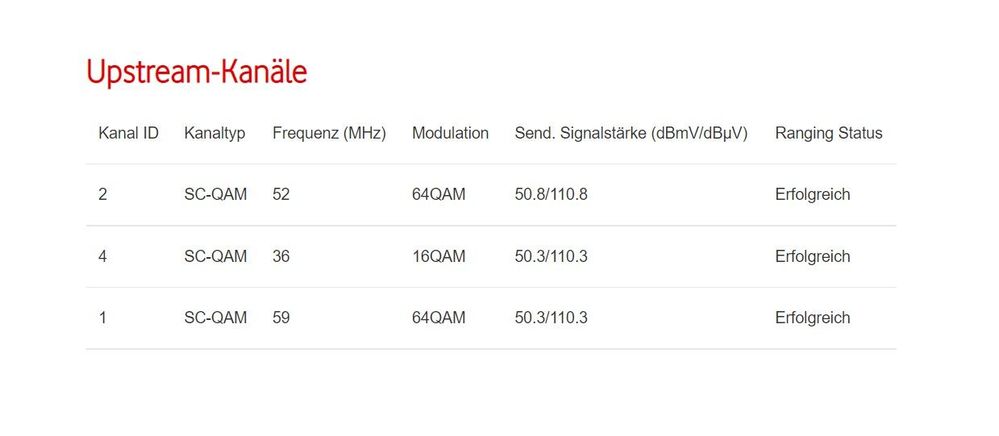Select the frequency value 36
The height and width of the screenshot is (436, 999).
[x=281, y=257]
